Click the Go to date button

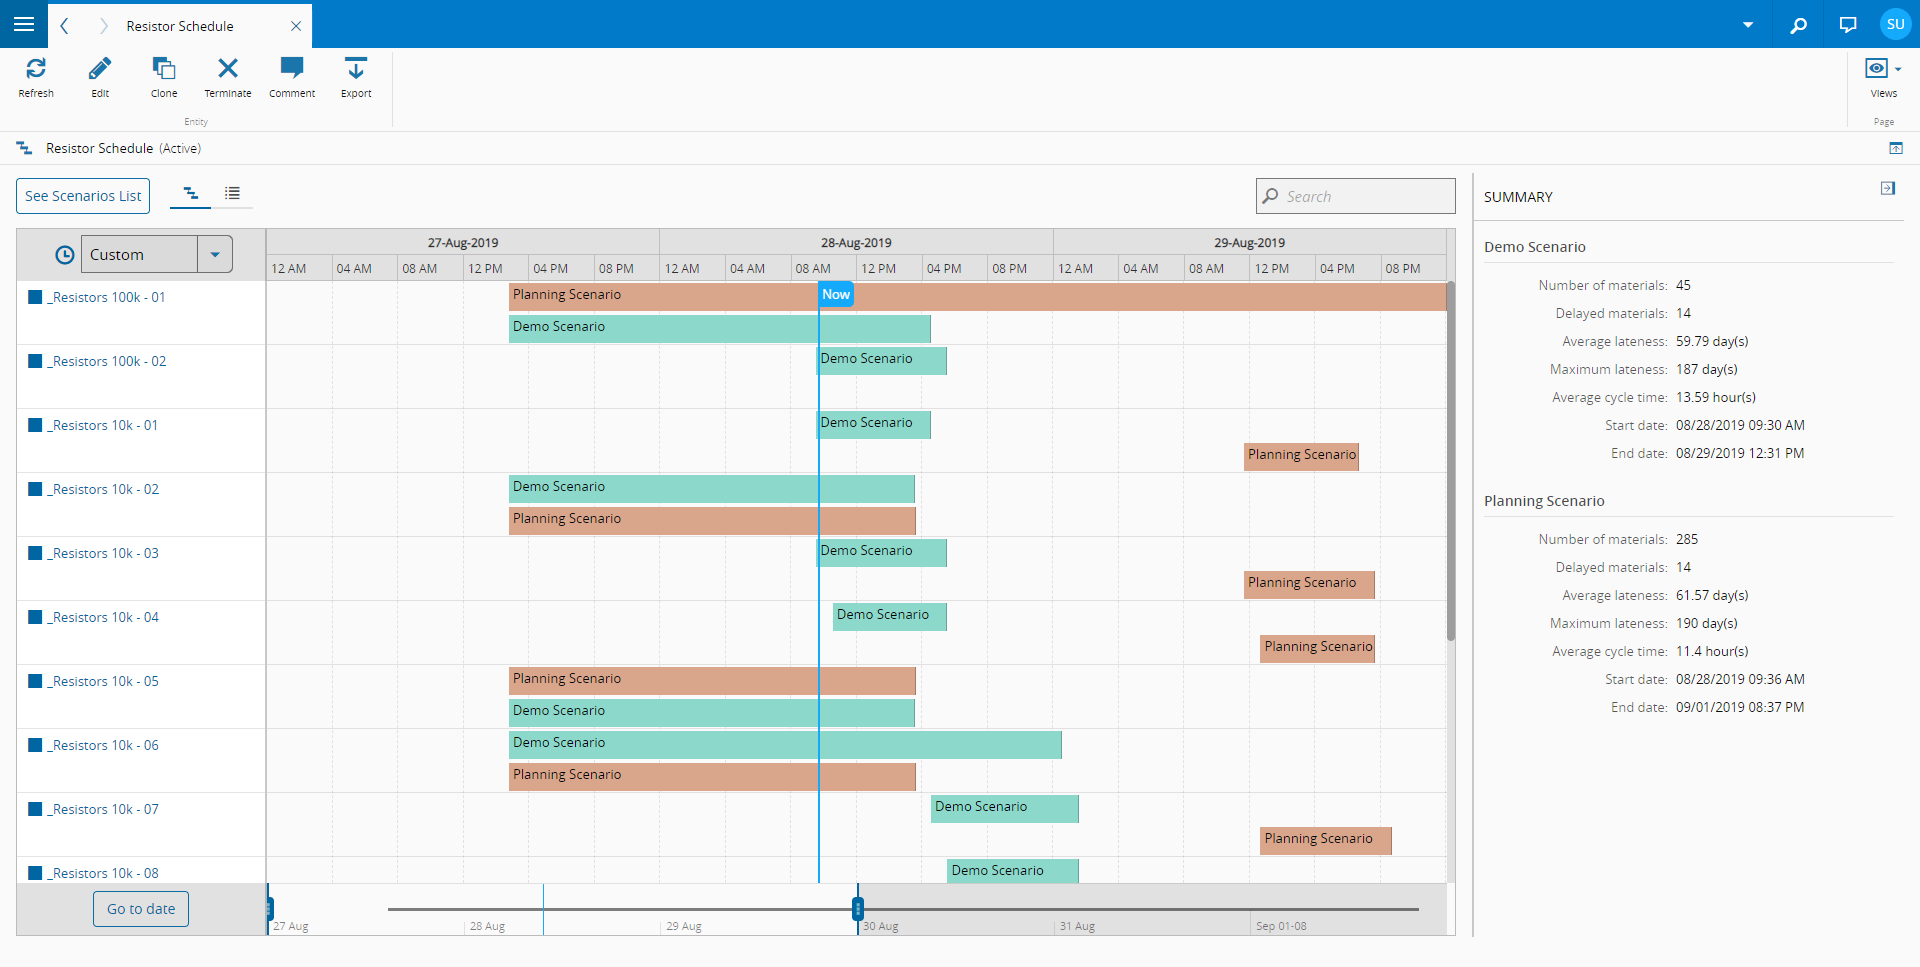(141, 909)
